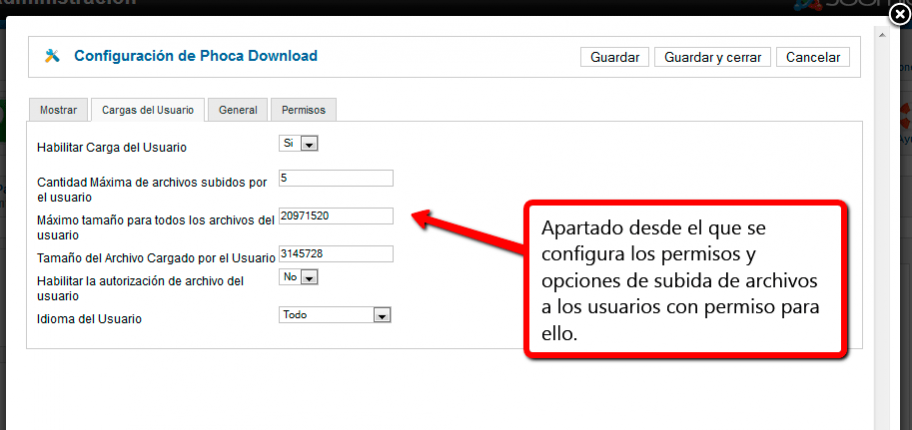Click the Cantidad Máxima de archivos field
Screen dimensions: 912x430
[336, 178]
